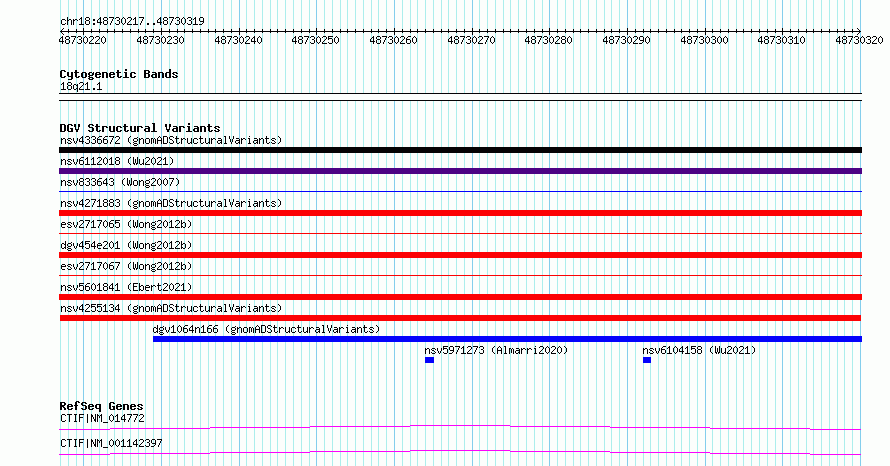Screen dimensions: 890x466
Task: Select the 18q21.1 band label
Action: pos(81,86)
